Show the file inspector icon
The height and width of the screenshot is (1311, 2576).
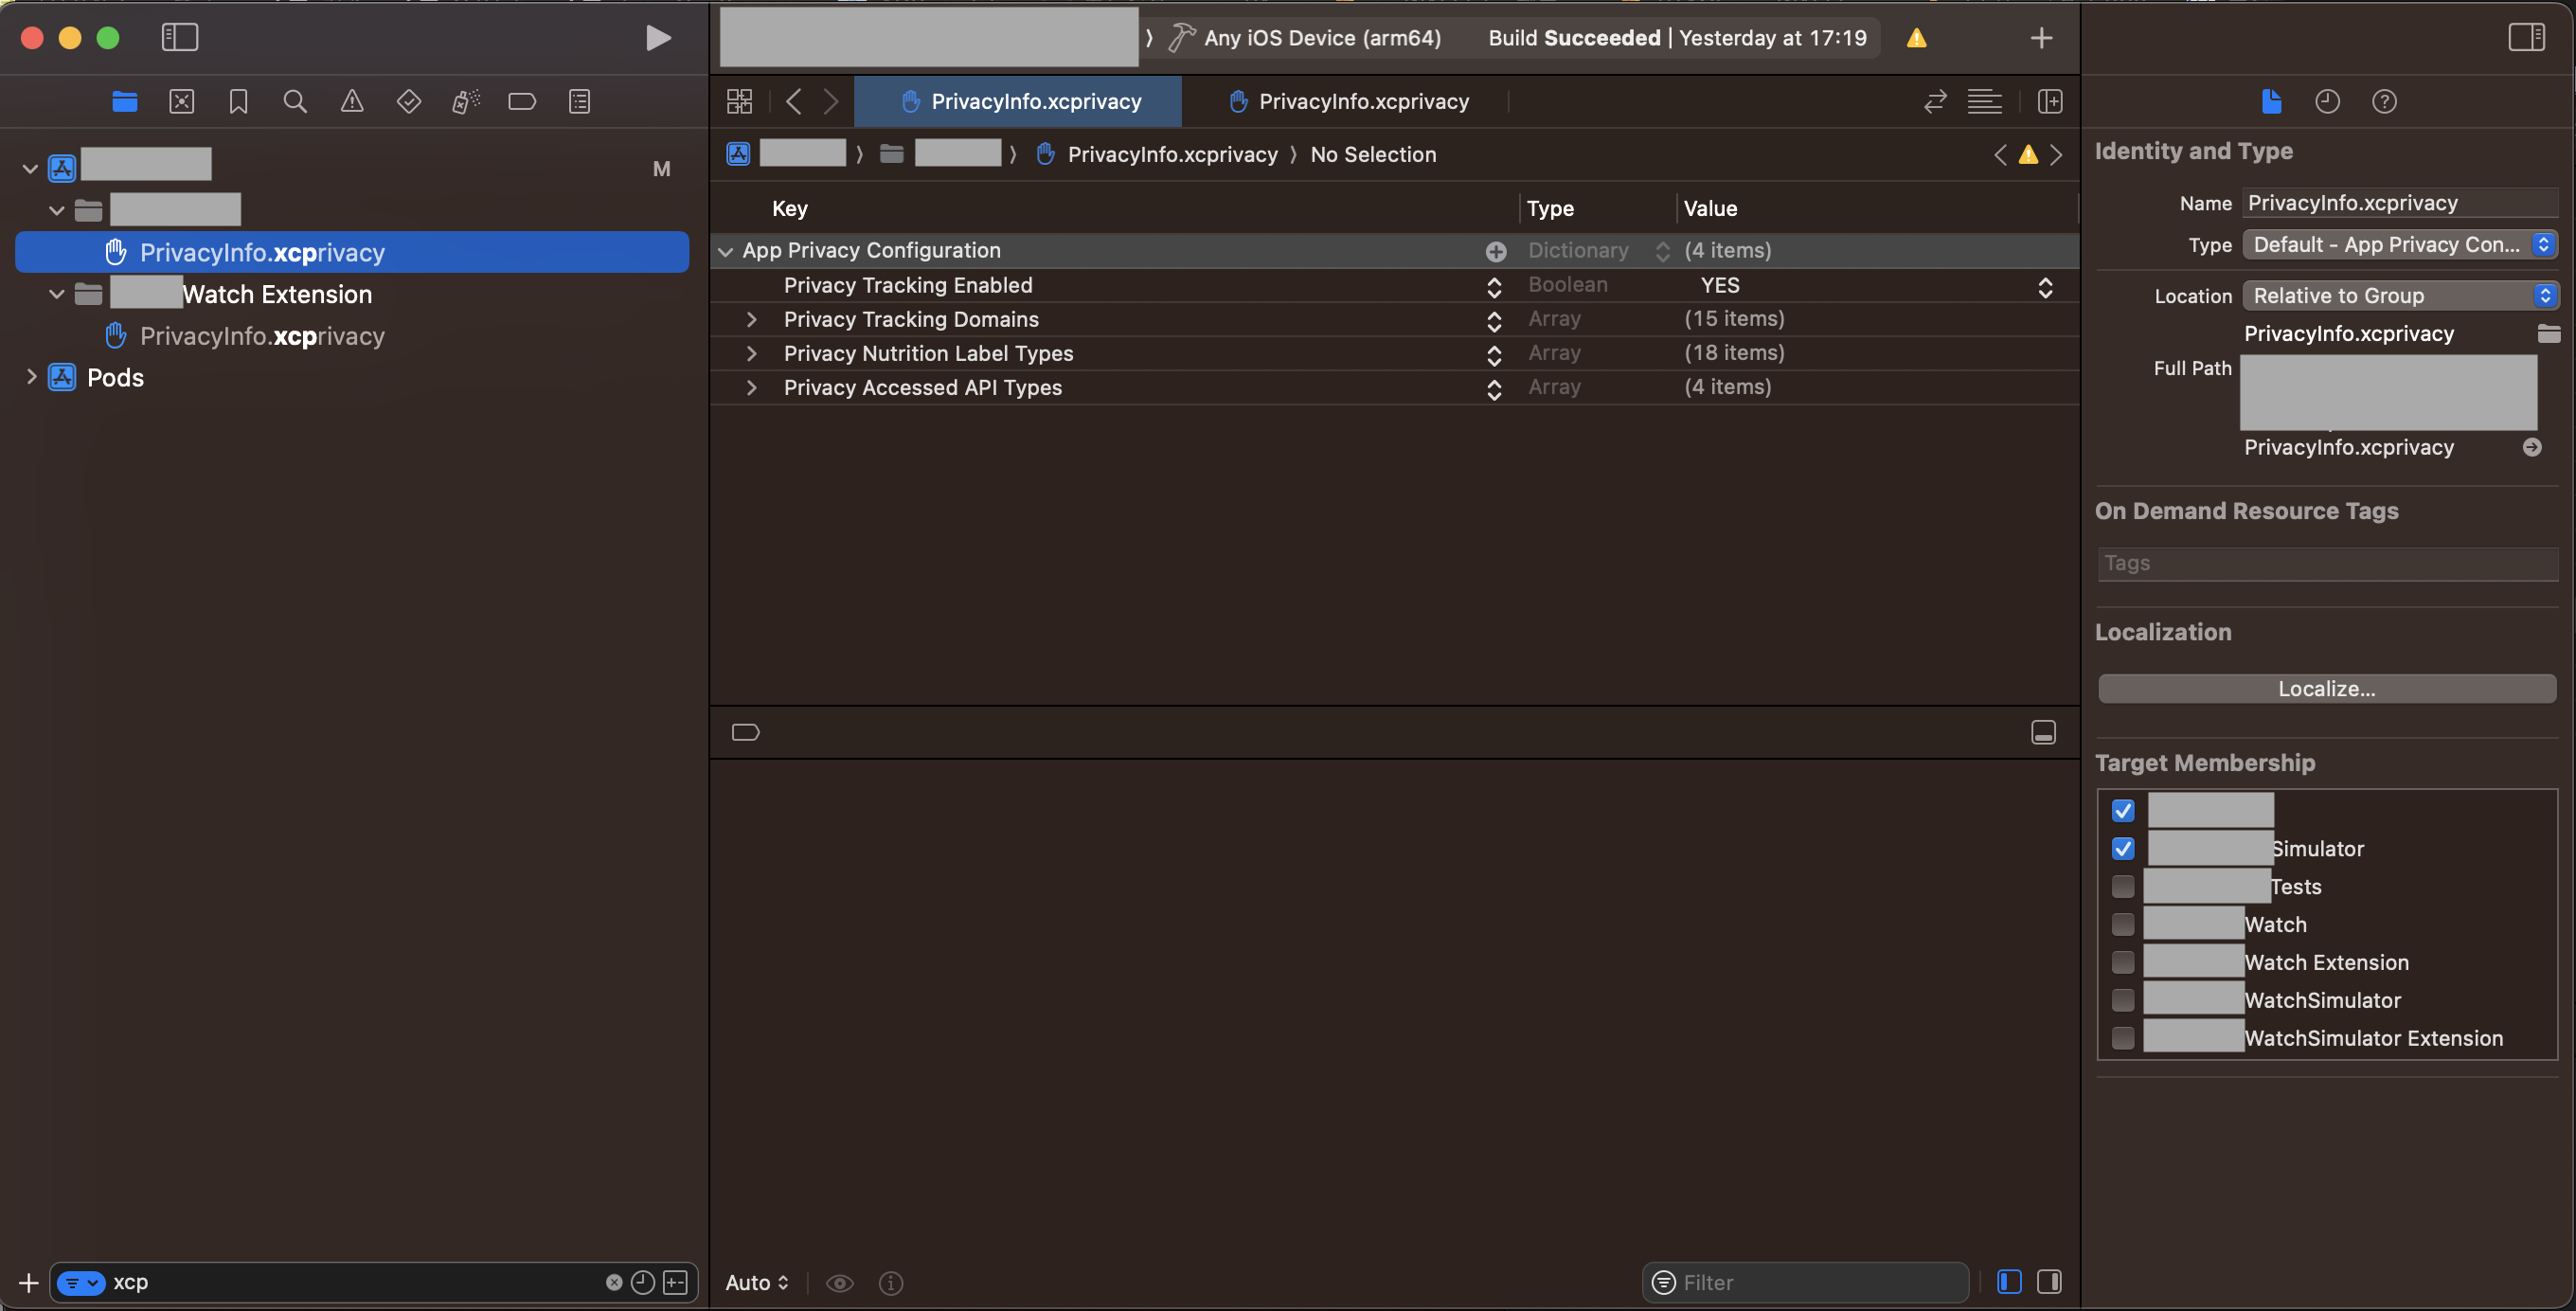[2271, 101]
